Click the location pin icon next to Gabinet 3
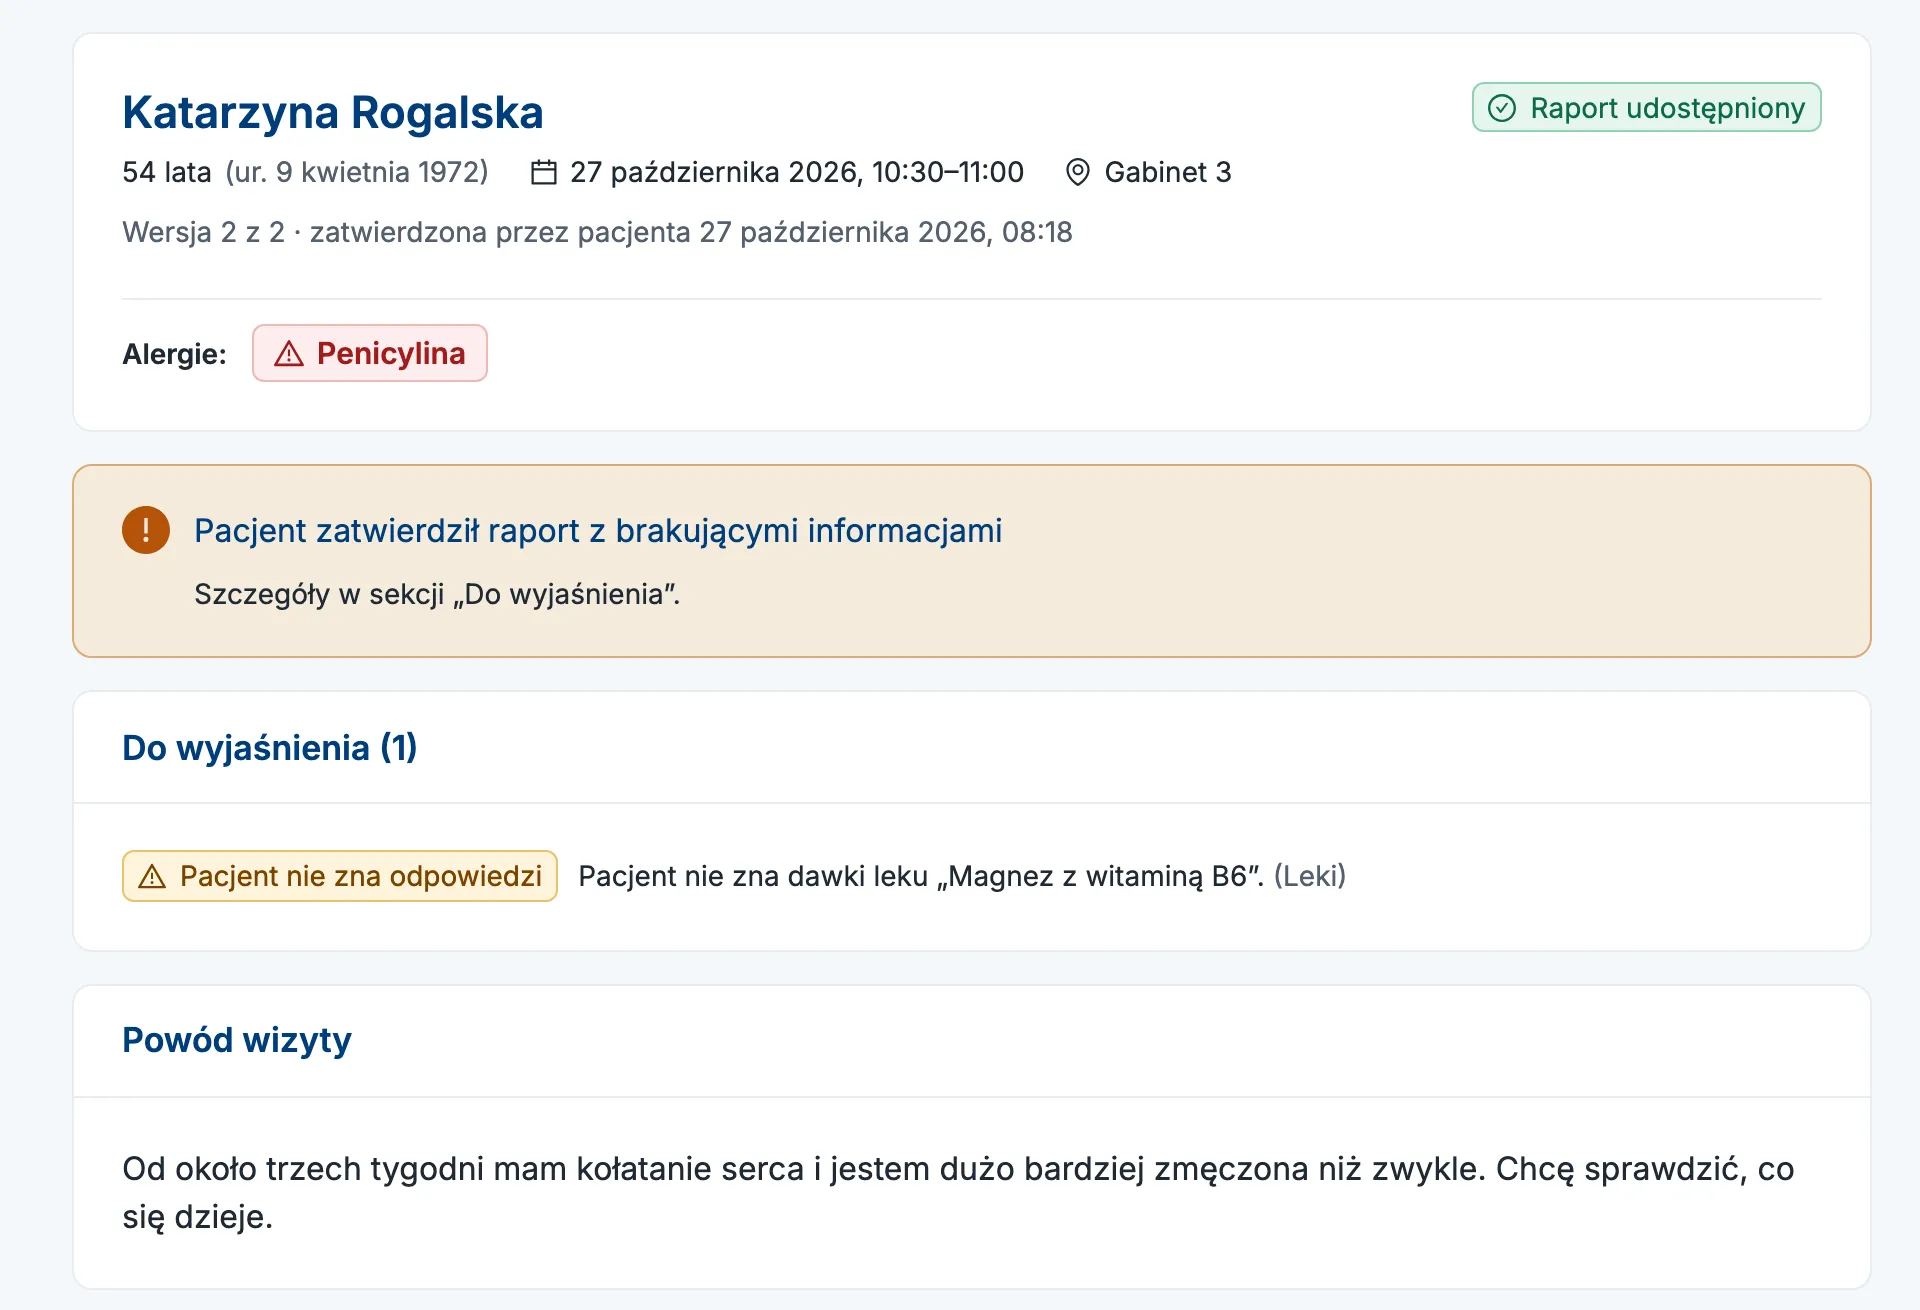1920x1310 pixels. (x=1077, y=172)
